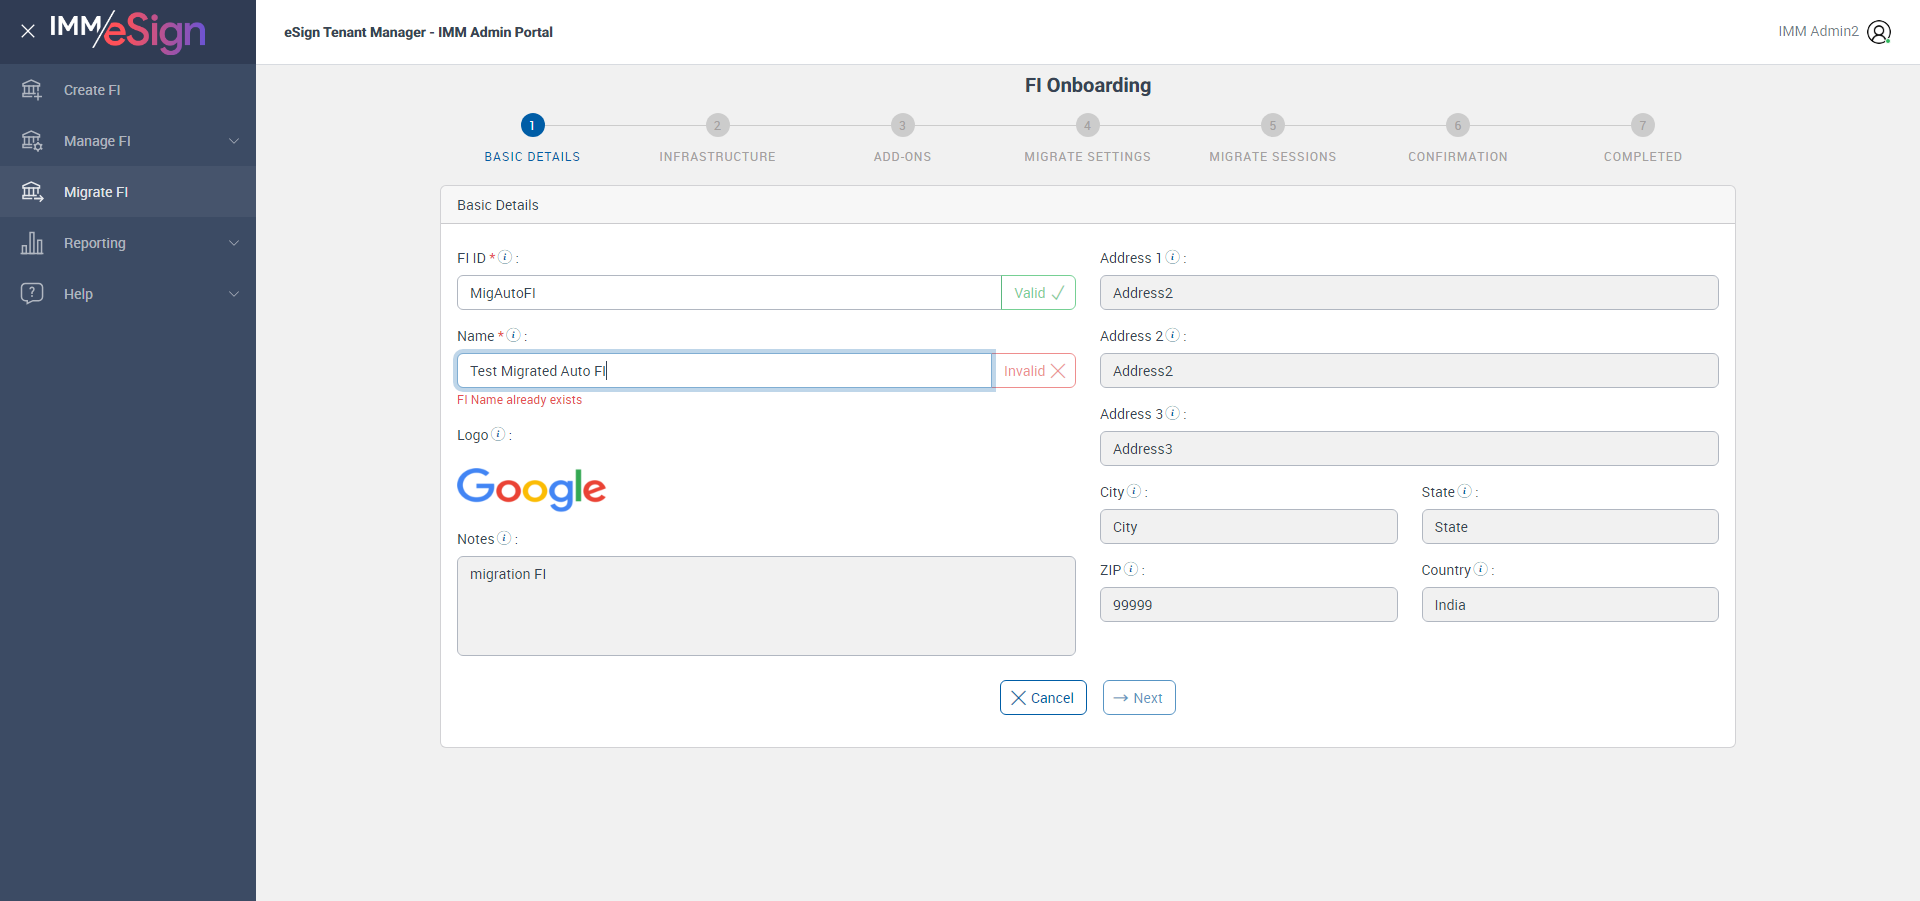
Task: Click the Logo info icon
Action: point(498,434)
